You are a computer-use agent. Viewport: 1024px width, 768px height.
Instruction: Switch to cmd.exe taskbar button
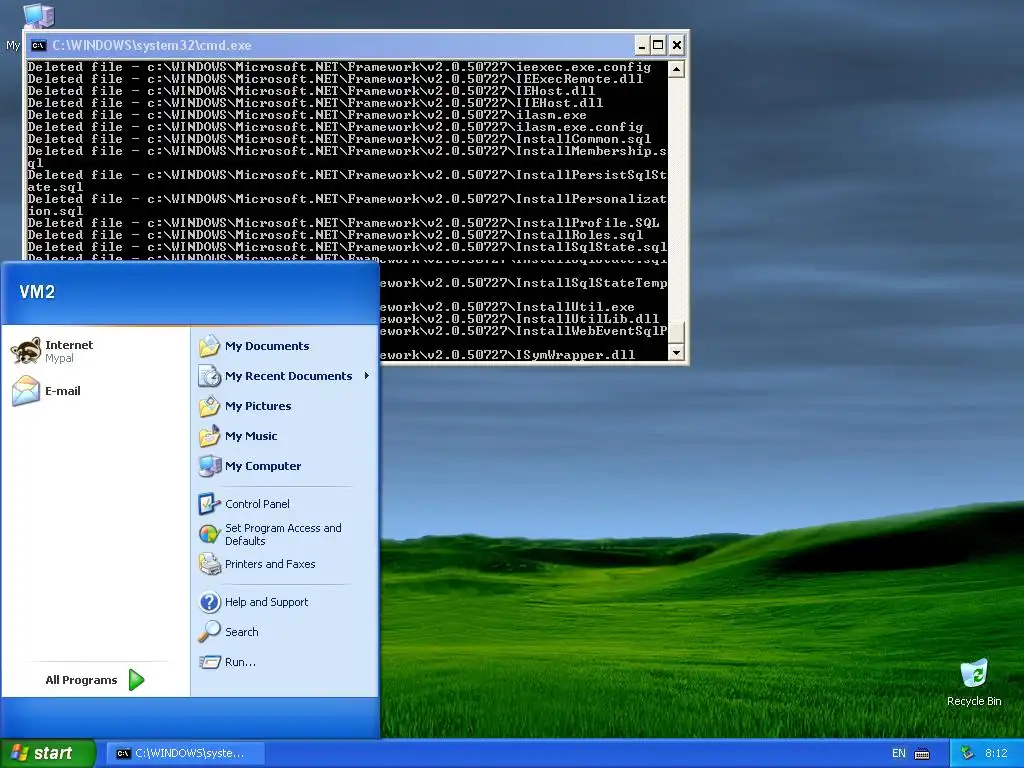(x=185, y=753)
